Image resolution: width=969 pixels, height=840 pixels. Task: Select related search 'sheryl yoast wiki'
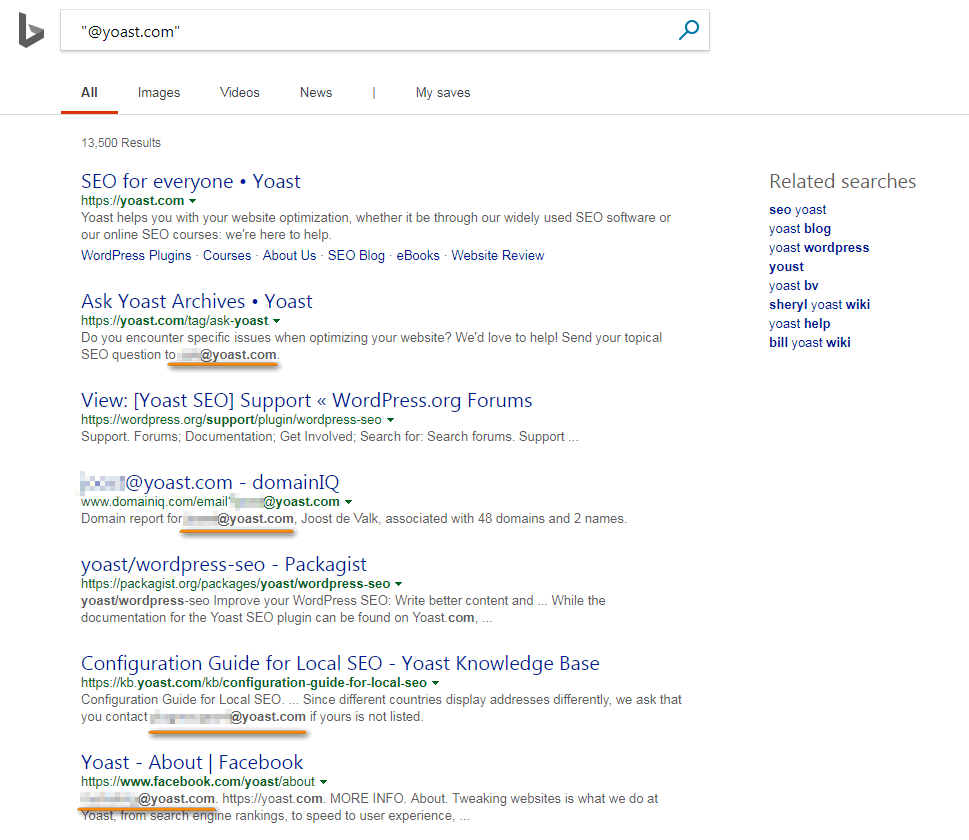point(819,304)
